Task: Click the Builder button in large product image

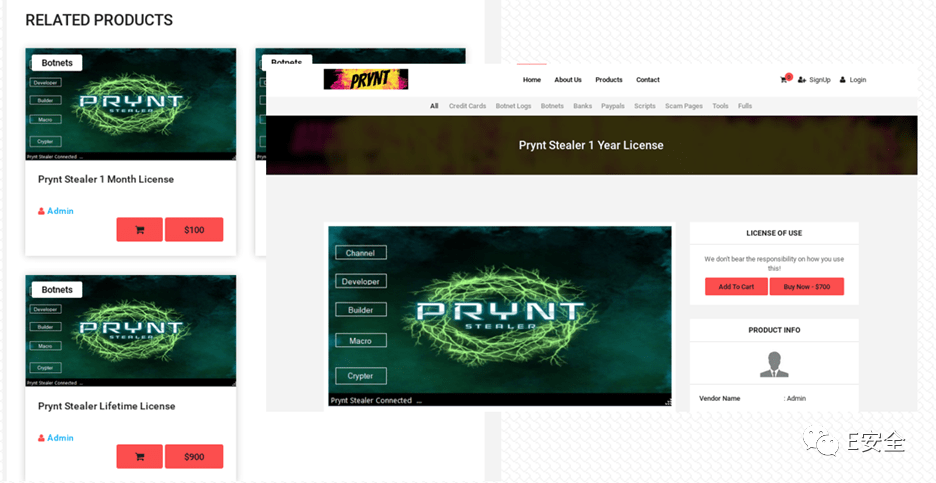Action: pyautogui.click(x=361, y=310)
